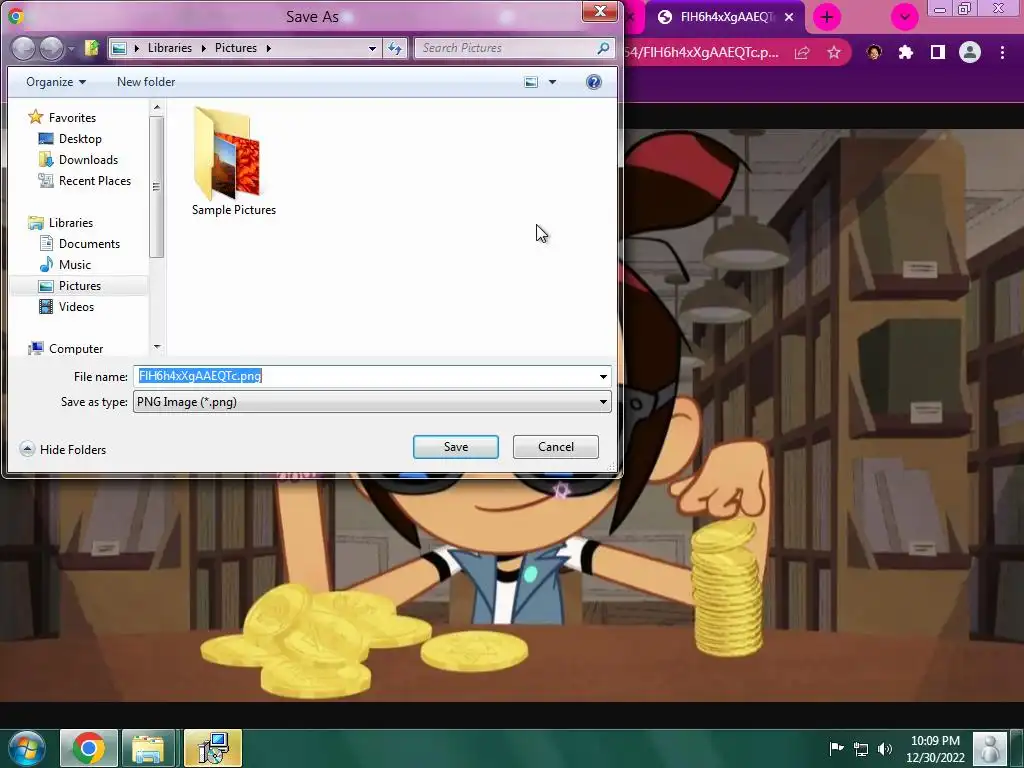Close the Save As dialog

point(600,11)
